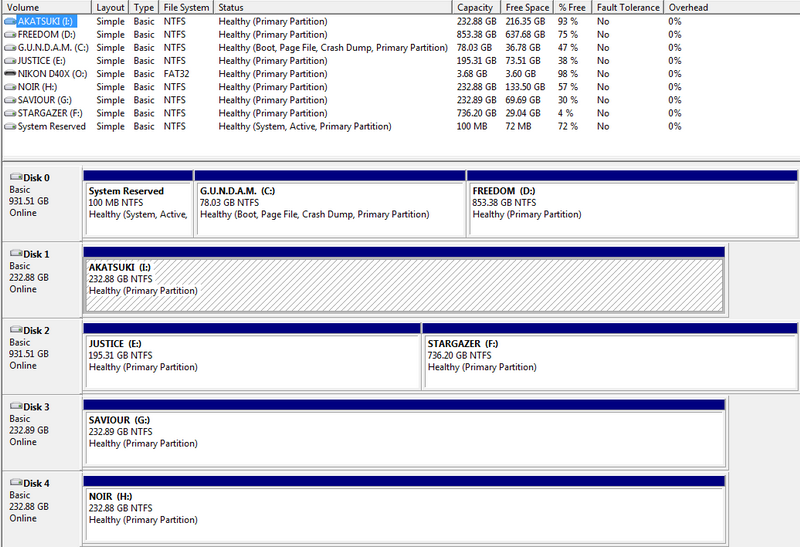Click the SAVIOUR (G:) partition block on Disk 3
This screenshot has height=547, width=800.
click(404, 436)
